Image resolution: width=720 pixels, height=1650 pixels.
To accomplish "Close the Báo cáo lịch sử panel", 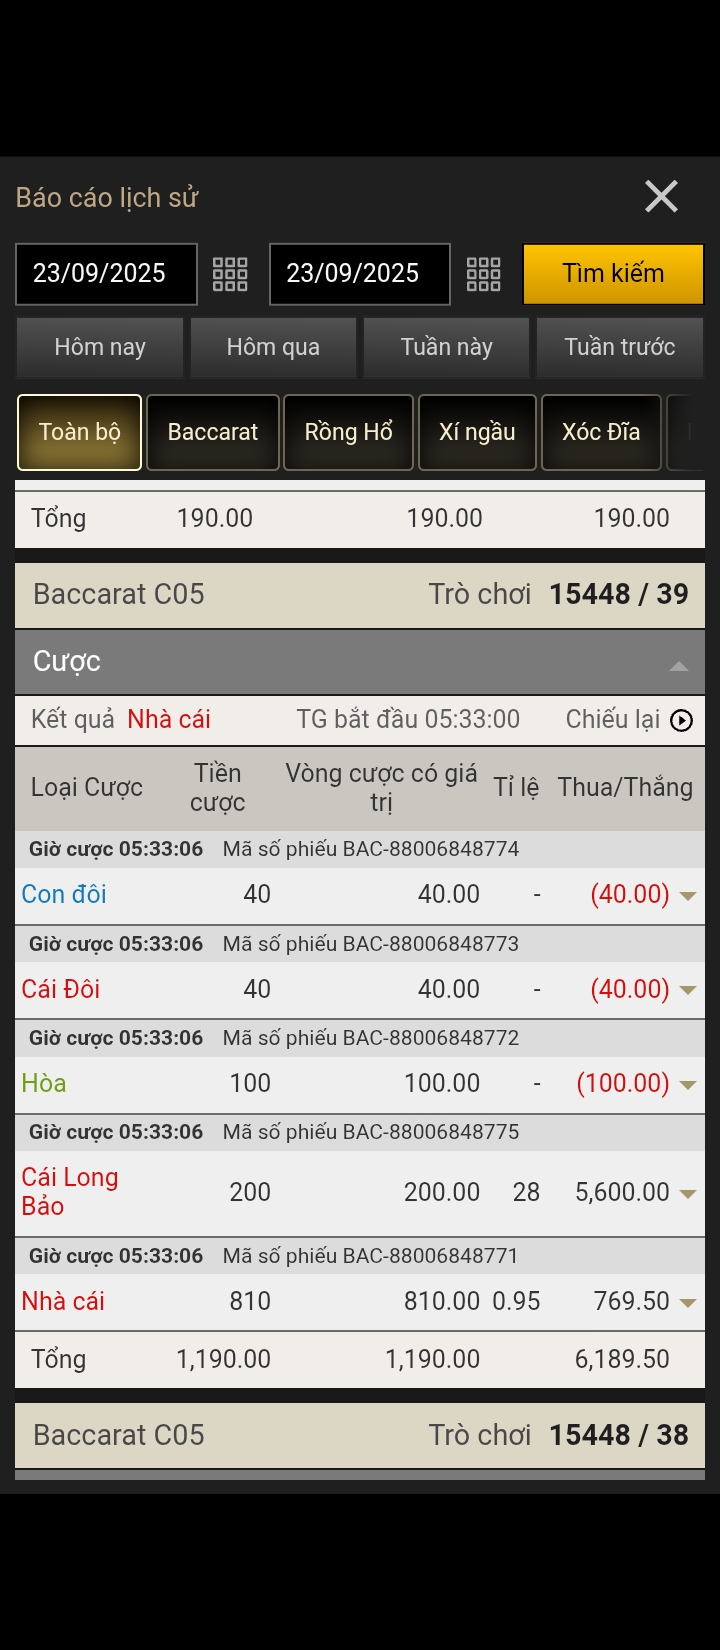I will pos(661,197).
